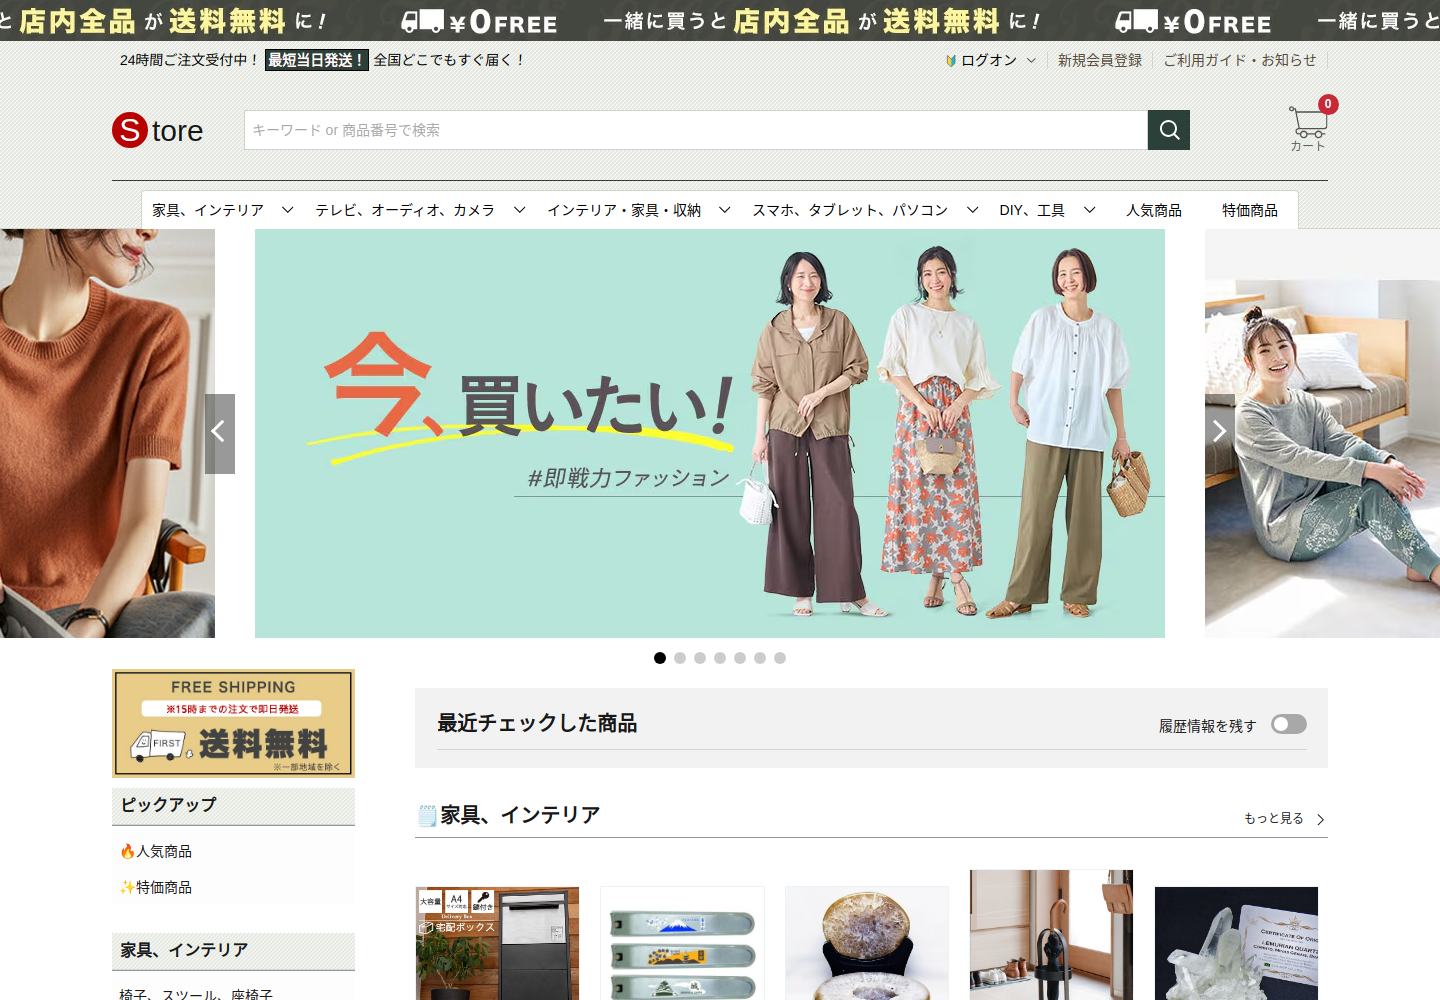Screen dimensions: 1440x1000
Task: Select the second carousel dot
Action: pos(680,658)
